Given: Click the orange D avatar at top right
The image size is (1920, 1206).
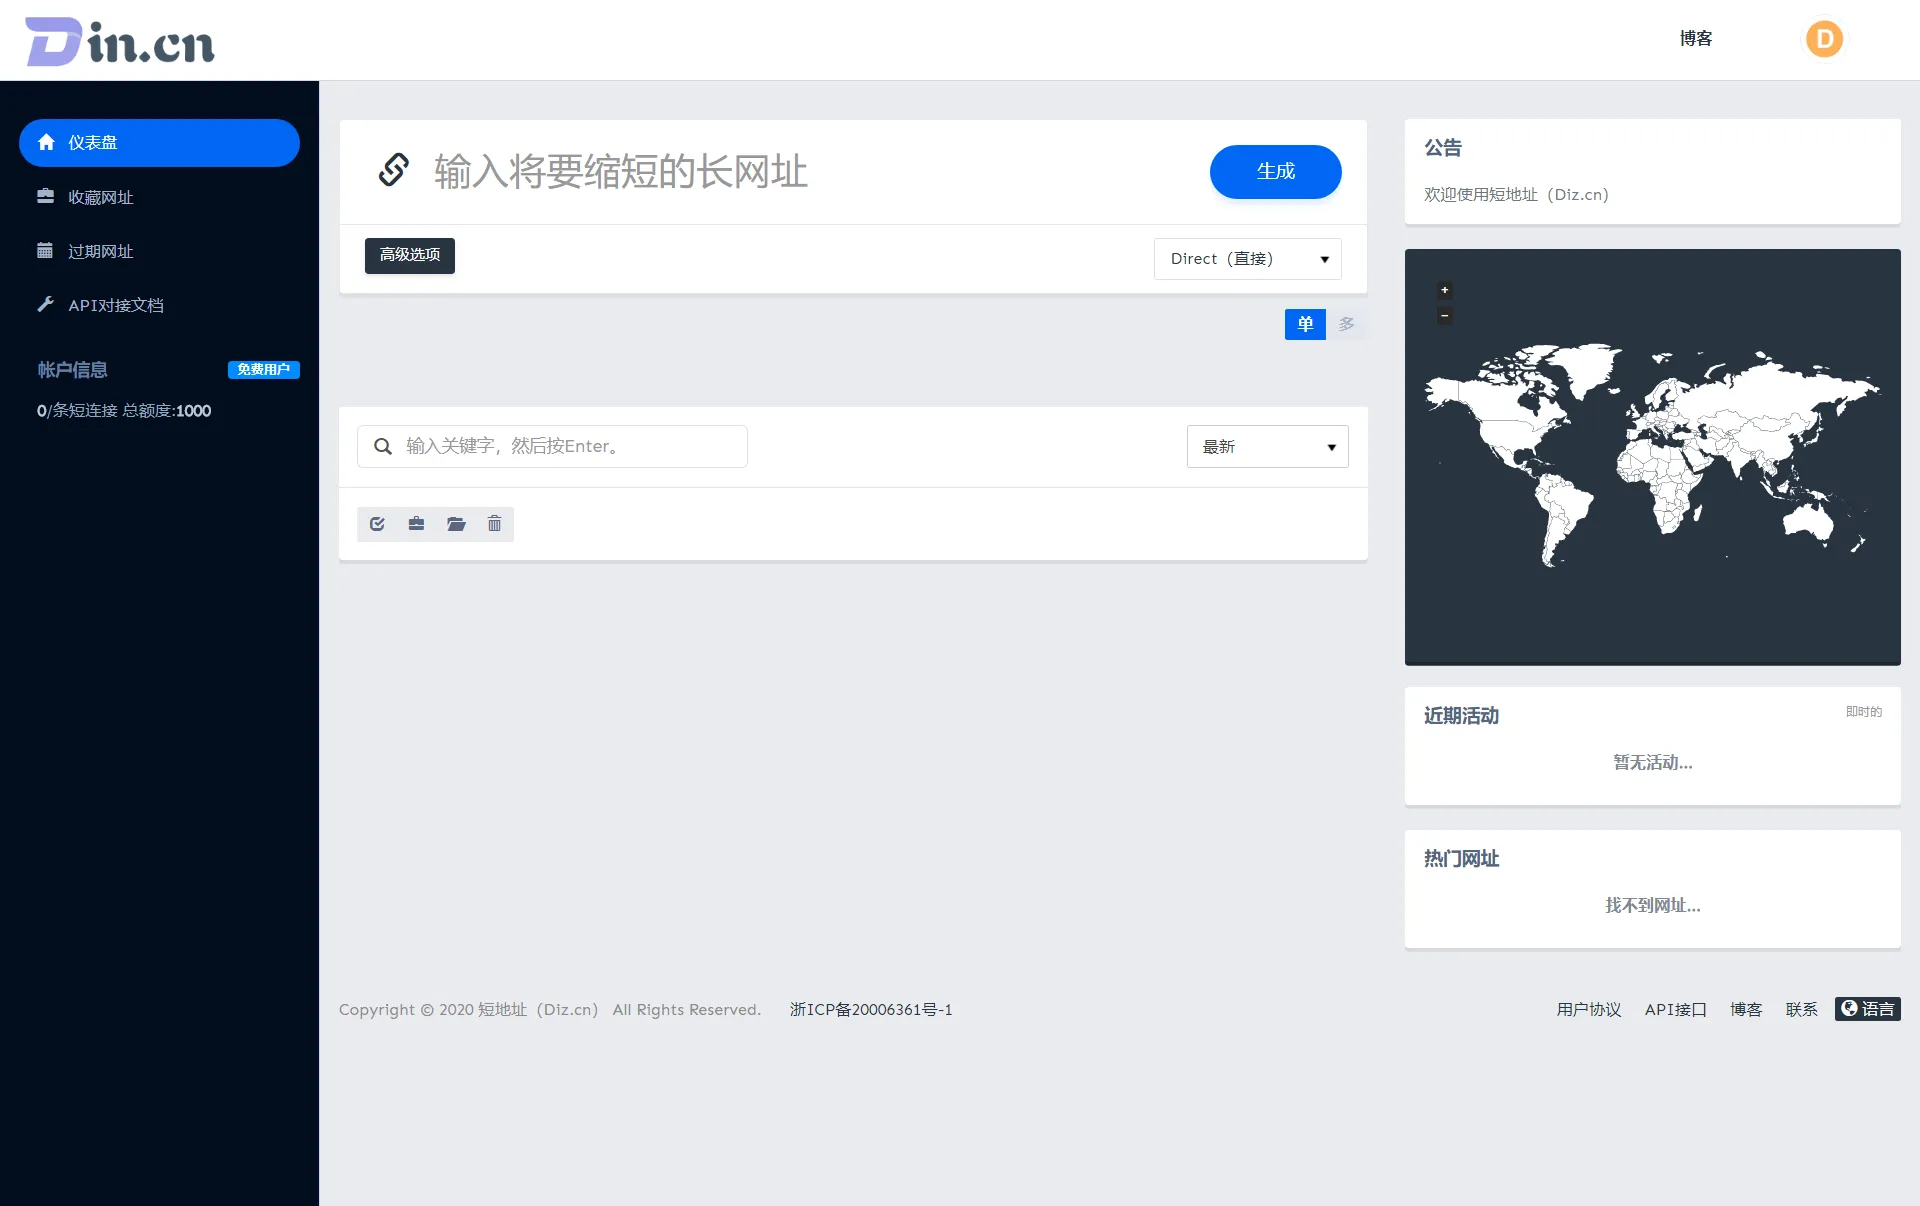Looking at the screenshot, I should coord(1824,39).
